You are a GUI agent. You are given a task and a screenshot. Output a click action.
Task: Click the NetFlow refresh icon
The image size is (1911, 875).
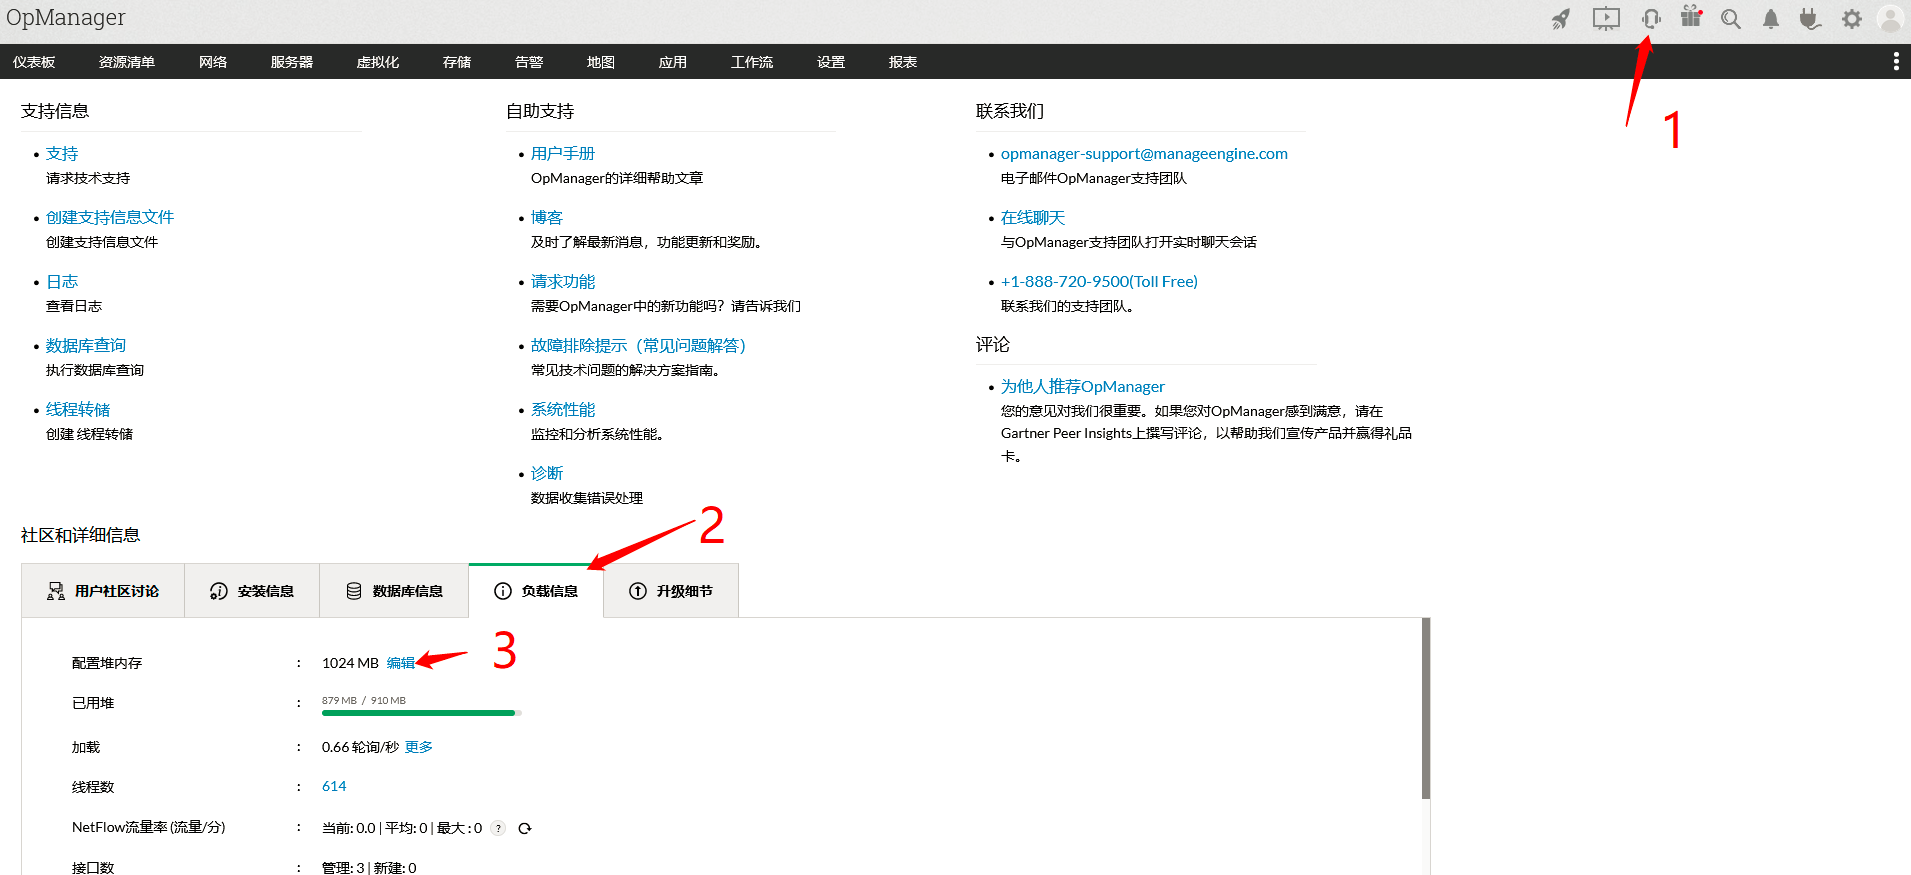click(525, 828)
